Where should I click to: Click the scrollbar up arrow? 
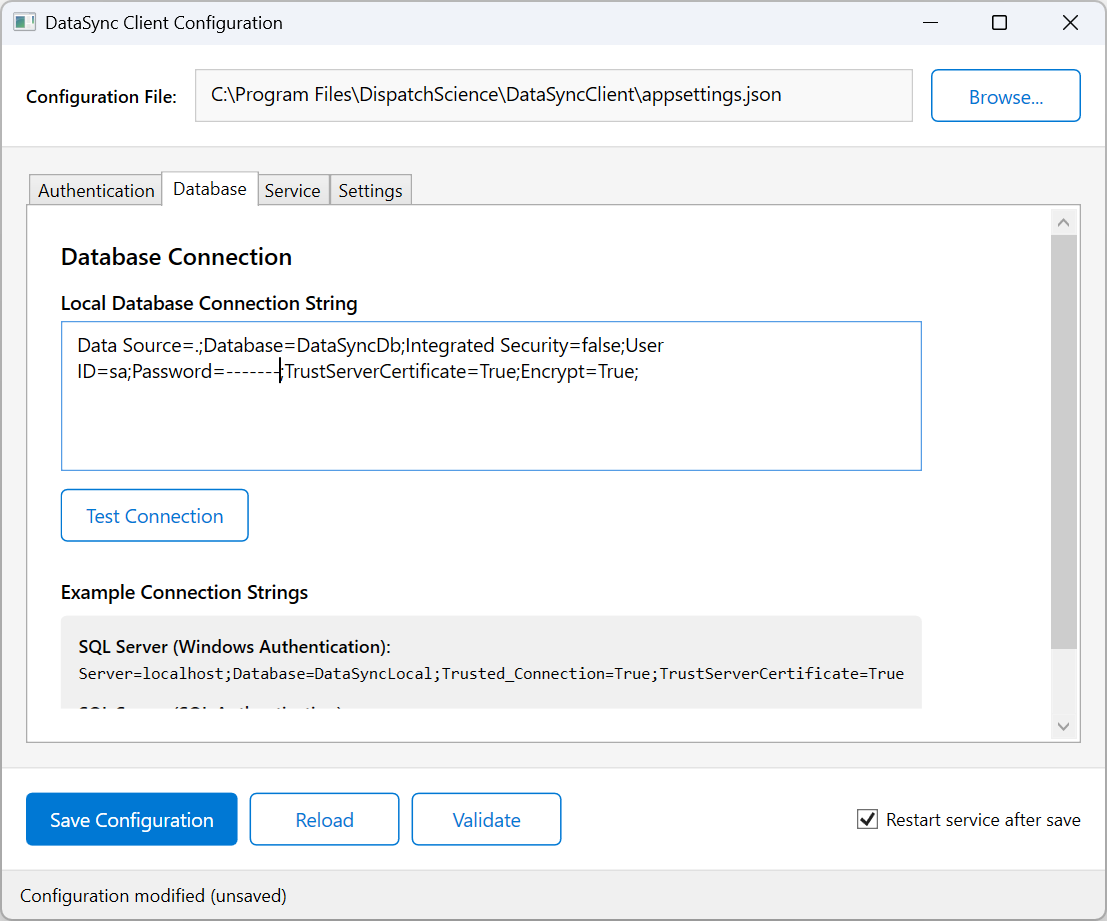1064,220
